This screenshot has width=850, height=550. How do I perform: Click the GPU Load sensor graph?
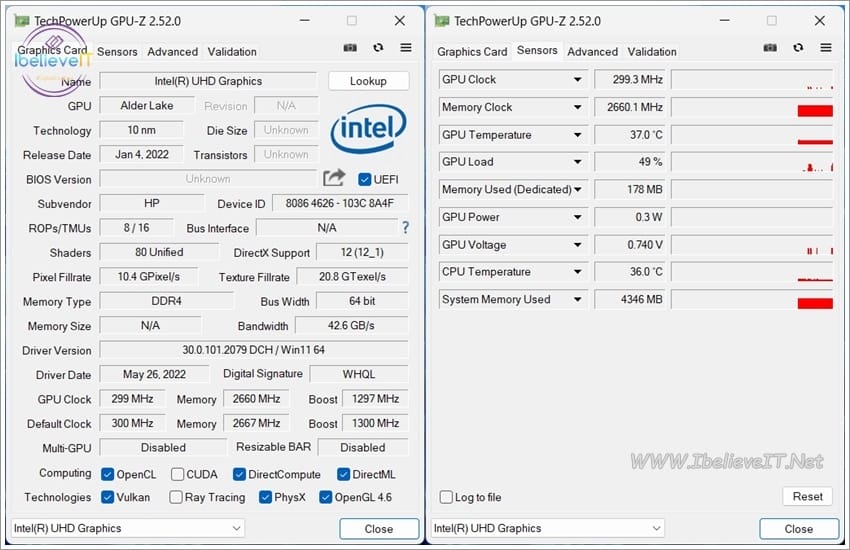pyautogui.click(x=752, y=162)
